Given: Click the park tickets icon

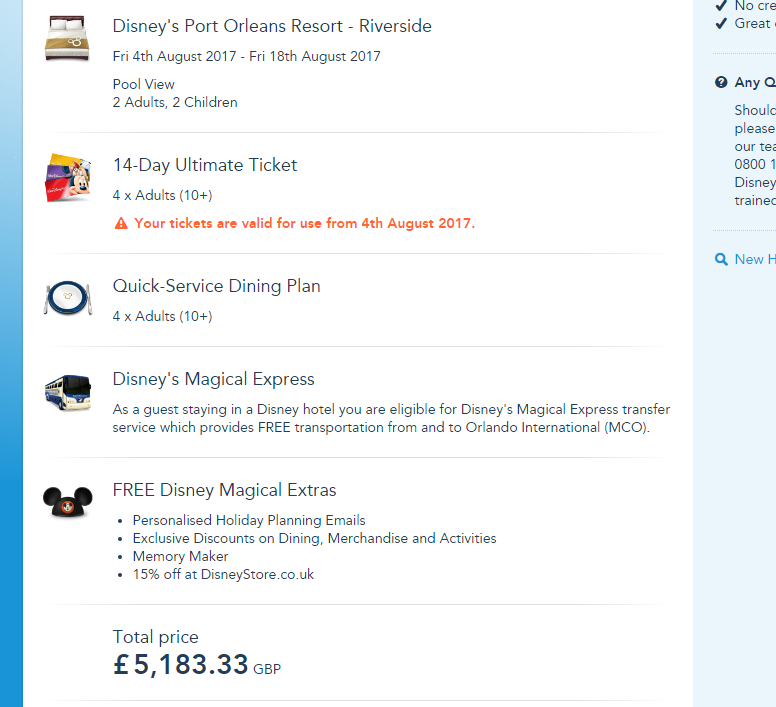Looking at the screenshot, I should coord(67,178).
